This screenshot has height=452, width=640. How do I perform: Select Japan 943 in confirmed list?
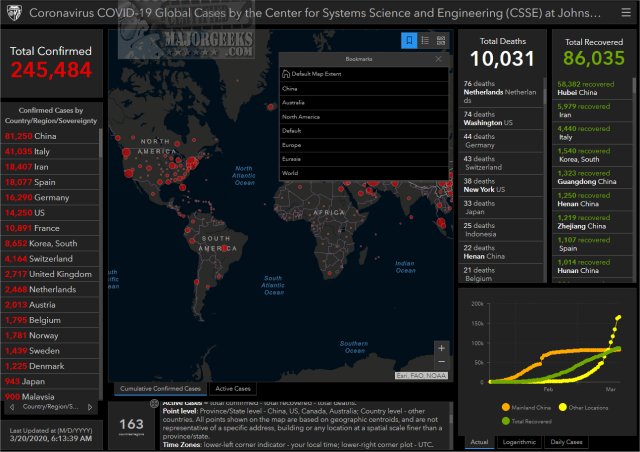tap(50, 381)
